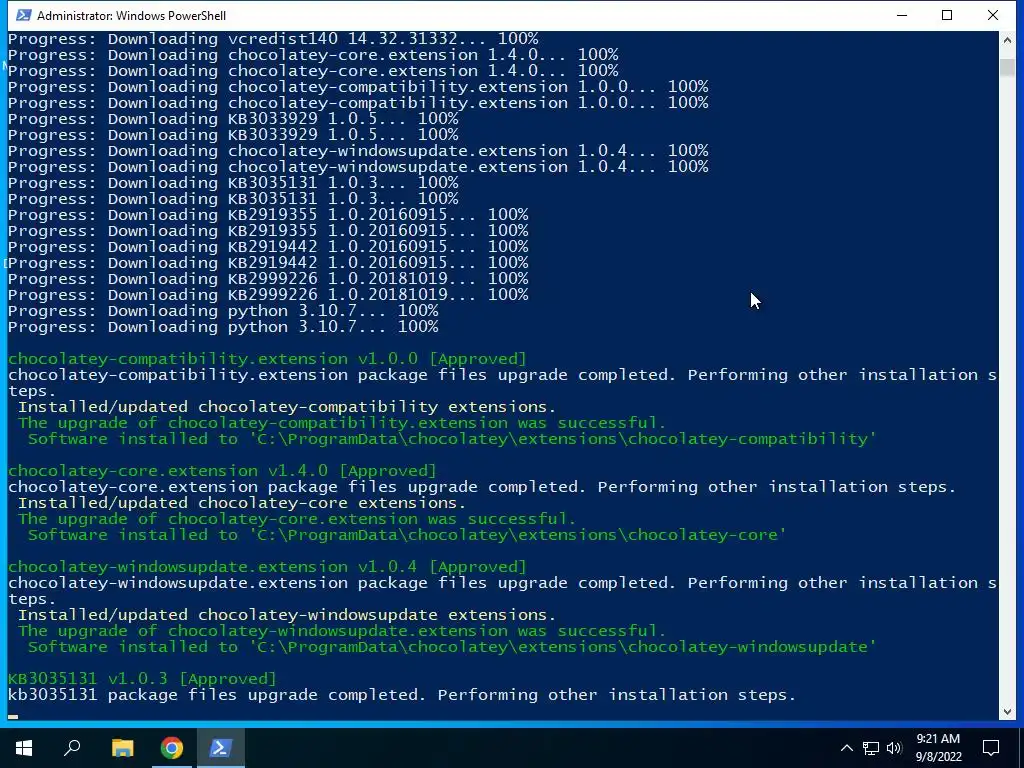Viewport: 1024px width, 768px height.
Task: Click 'kb3035131 package files upgrade completed' line
Action: pos(402,695)
